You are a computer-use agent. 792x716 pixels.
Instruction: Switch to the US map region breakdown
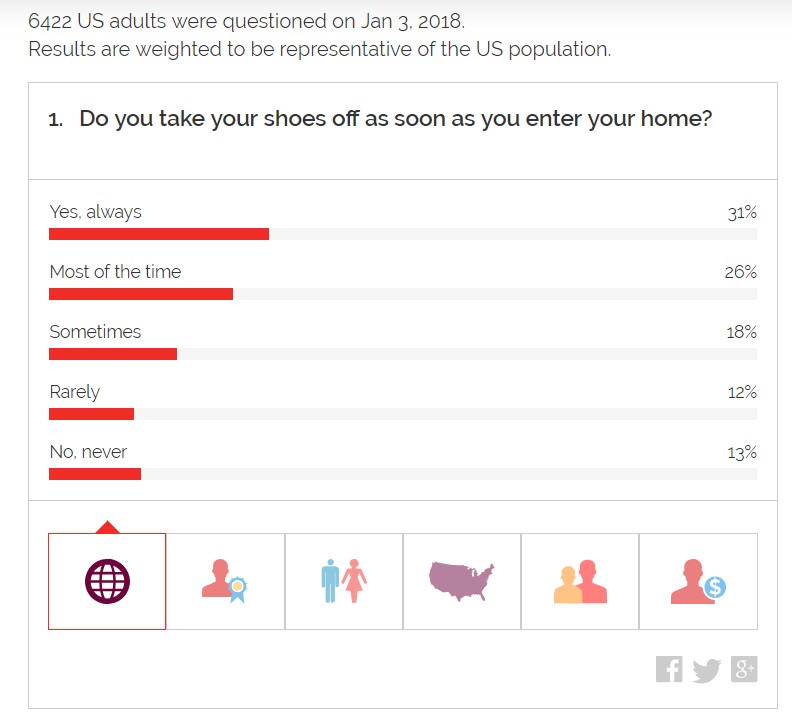(461, 581)
